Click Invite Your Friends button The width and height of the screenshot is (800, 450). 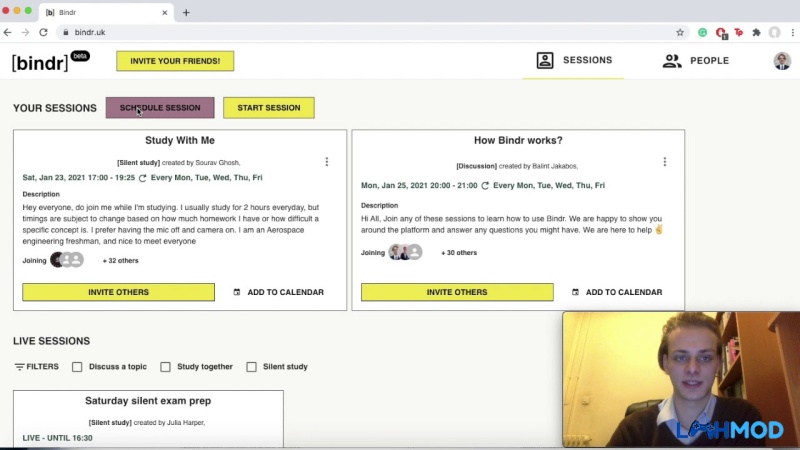tap(175, 61)
